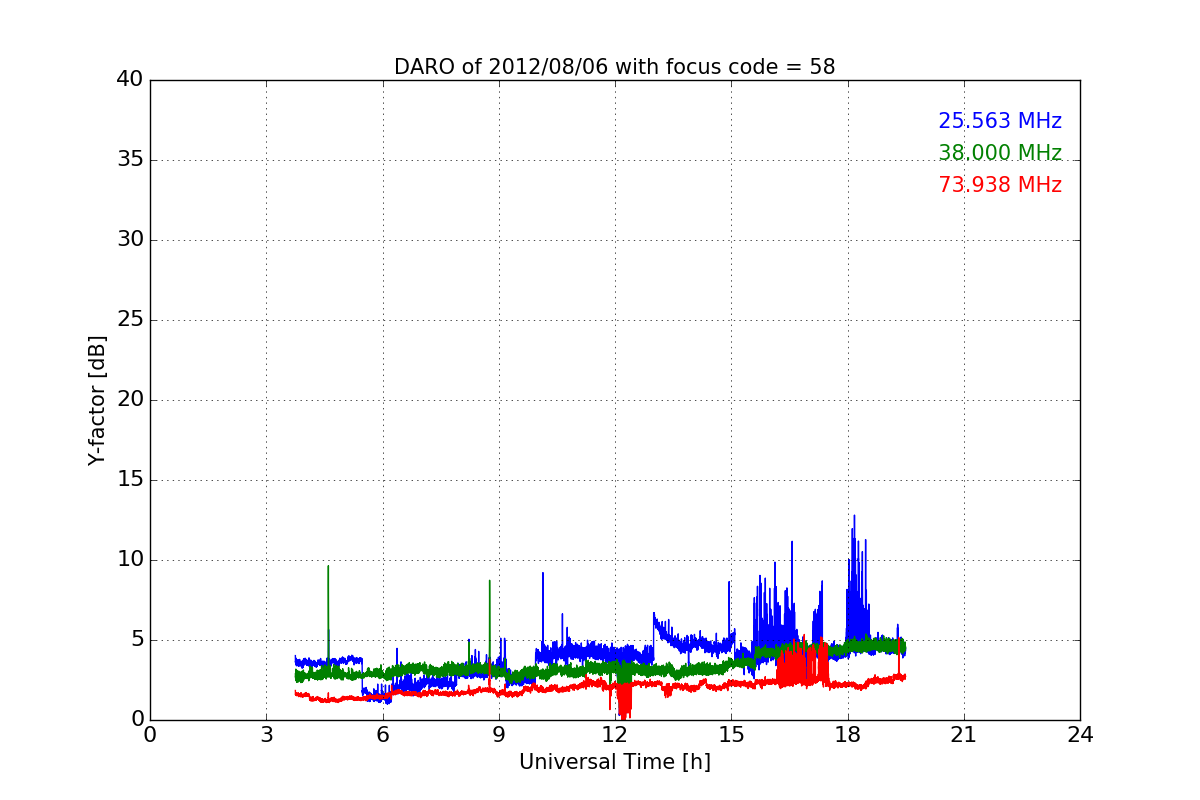Select the red '73.938 MHz' legend label
1200x800 pixels.
[x=1000, y=185]
